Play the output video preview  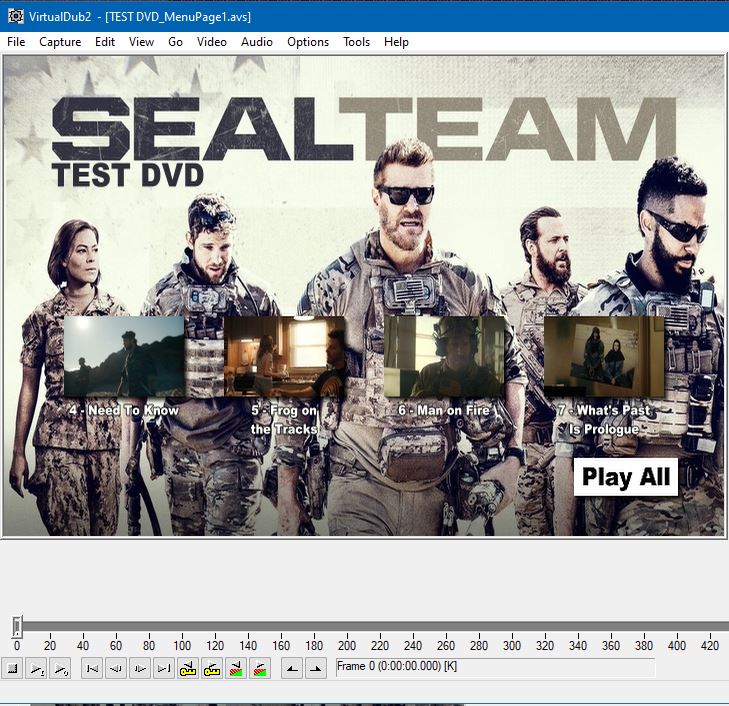pyautogui.click(x=60, y=669)
